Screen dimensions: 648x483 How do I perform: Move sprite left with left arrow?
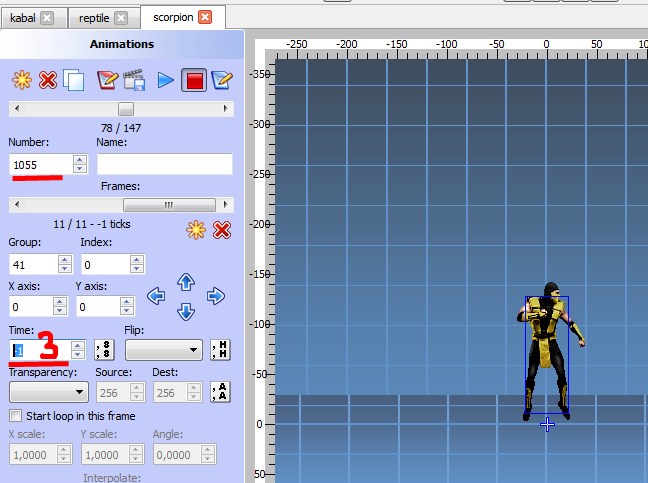coord(156,296)
